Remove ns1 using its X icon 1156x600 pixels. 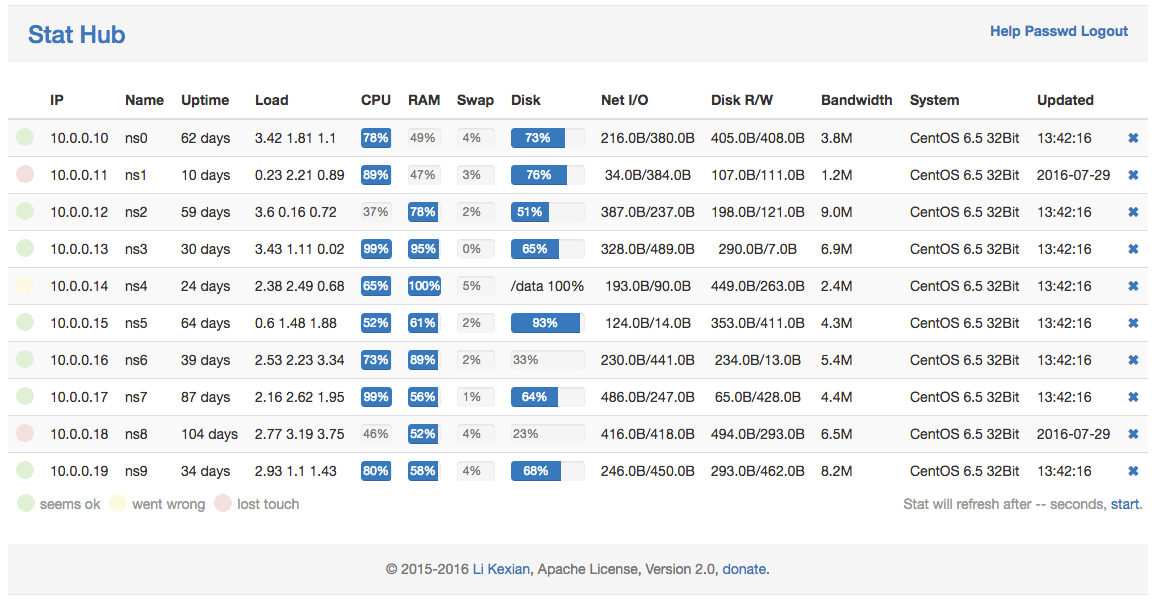(1133, 175)
